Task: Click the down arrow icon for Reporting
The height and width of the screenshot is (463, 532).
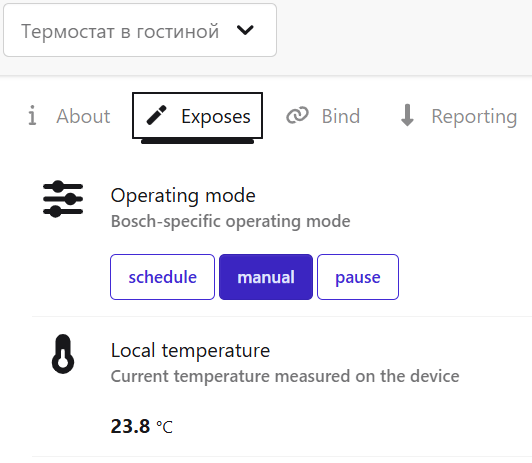Action: (407, 115)
